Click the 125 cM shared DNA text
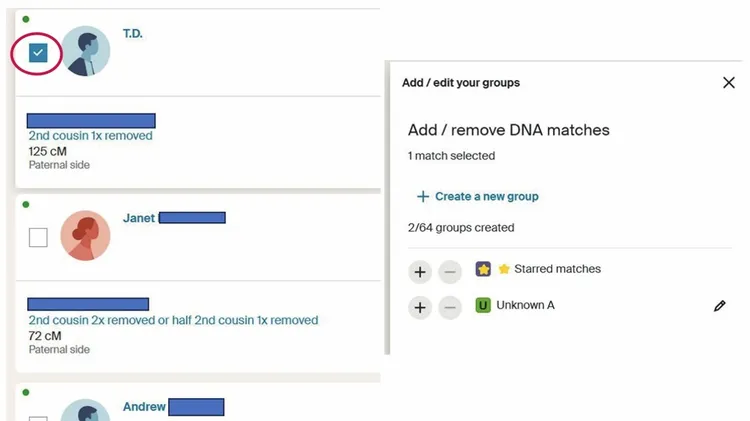Viewport: 750px width, 421px height. tap(47, 152)
